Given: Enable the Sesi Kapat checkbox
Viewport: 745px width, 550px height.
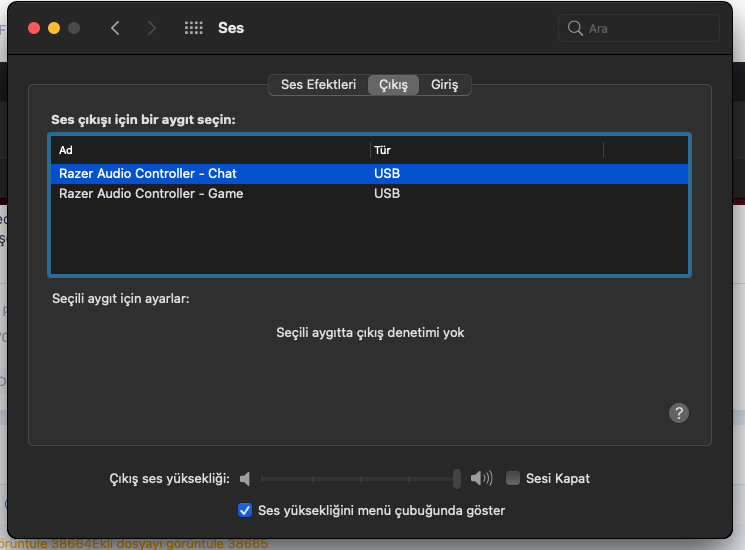Looking at the screenshot, I should (513, 478).
